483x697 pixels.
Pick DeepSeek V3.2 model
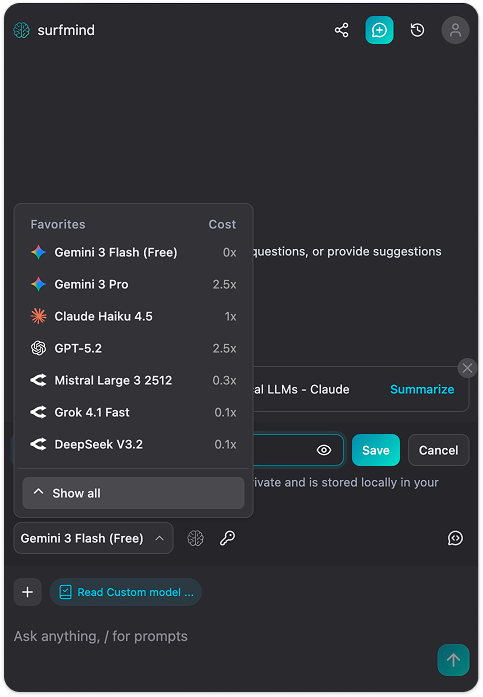pyautogui.click(x=133, y=444)
